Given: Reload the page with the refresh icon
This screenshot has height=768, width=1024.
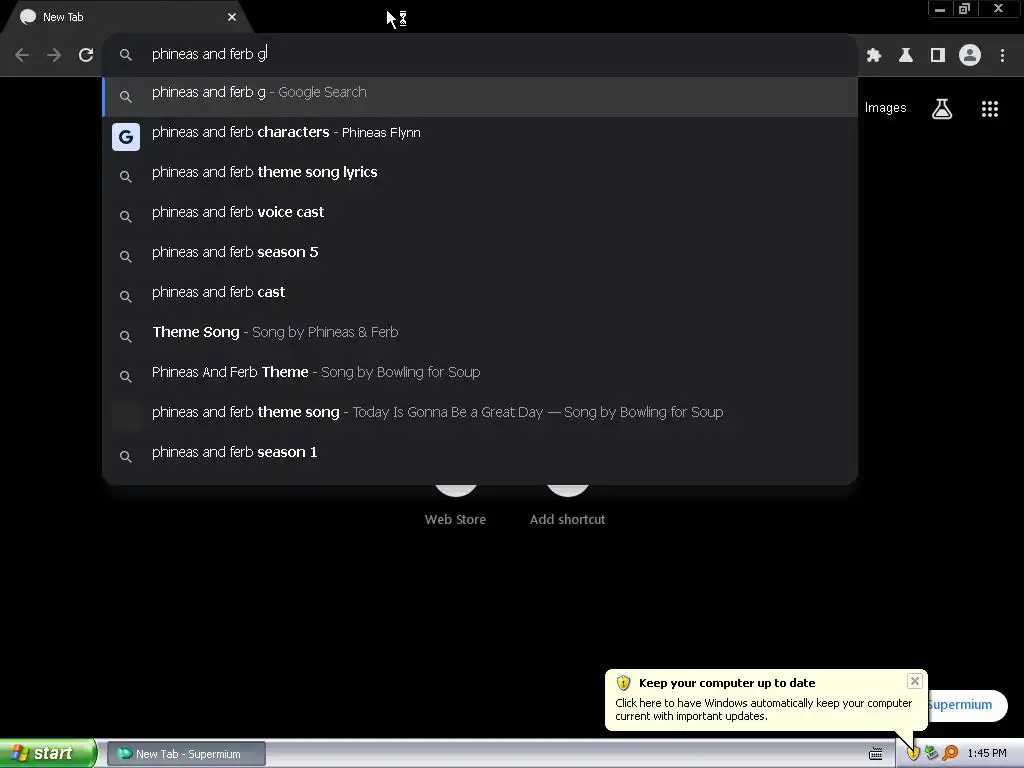Looking at the screenshot, I should click(x=86, y=55).
